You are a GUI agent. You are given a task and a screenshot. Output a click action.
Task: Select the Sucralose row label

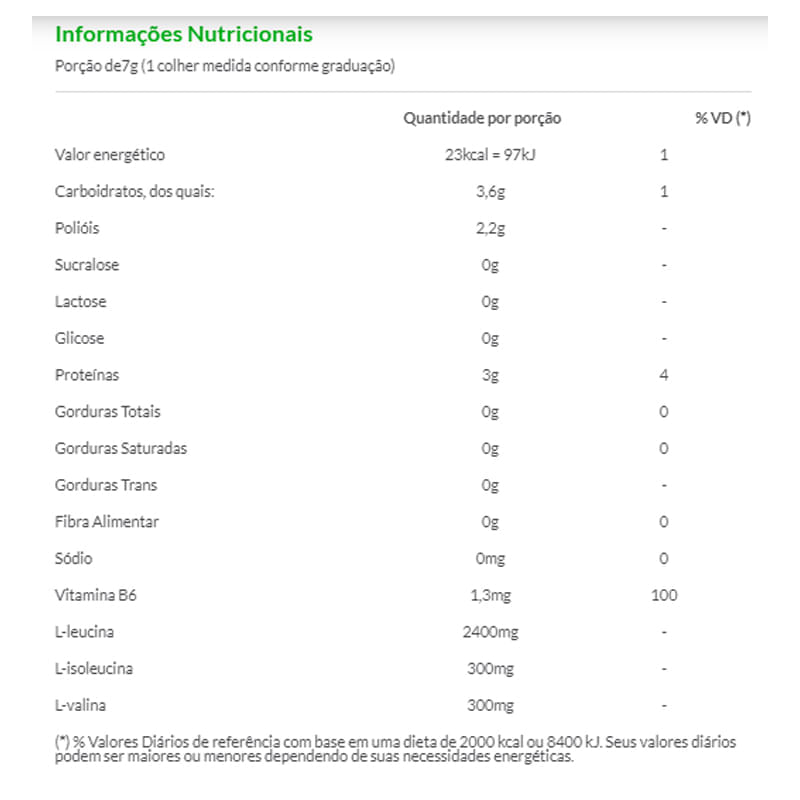click(87, 265)
